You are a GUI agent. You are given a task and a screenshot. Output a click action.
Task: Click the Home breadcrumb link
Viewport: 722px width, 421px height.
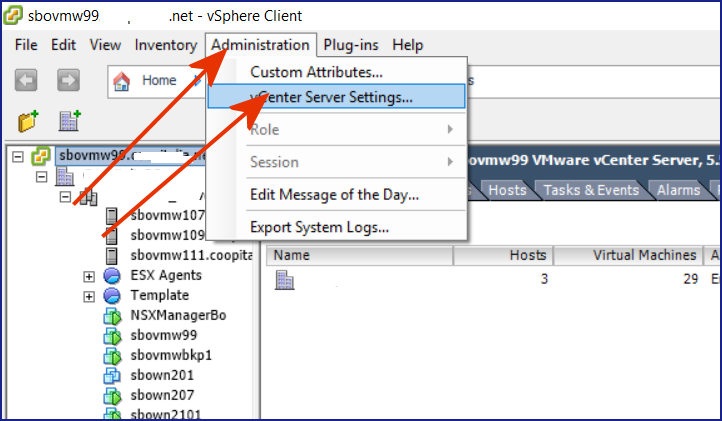pyautogui.click(x=159, y=81)
